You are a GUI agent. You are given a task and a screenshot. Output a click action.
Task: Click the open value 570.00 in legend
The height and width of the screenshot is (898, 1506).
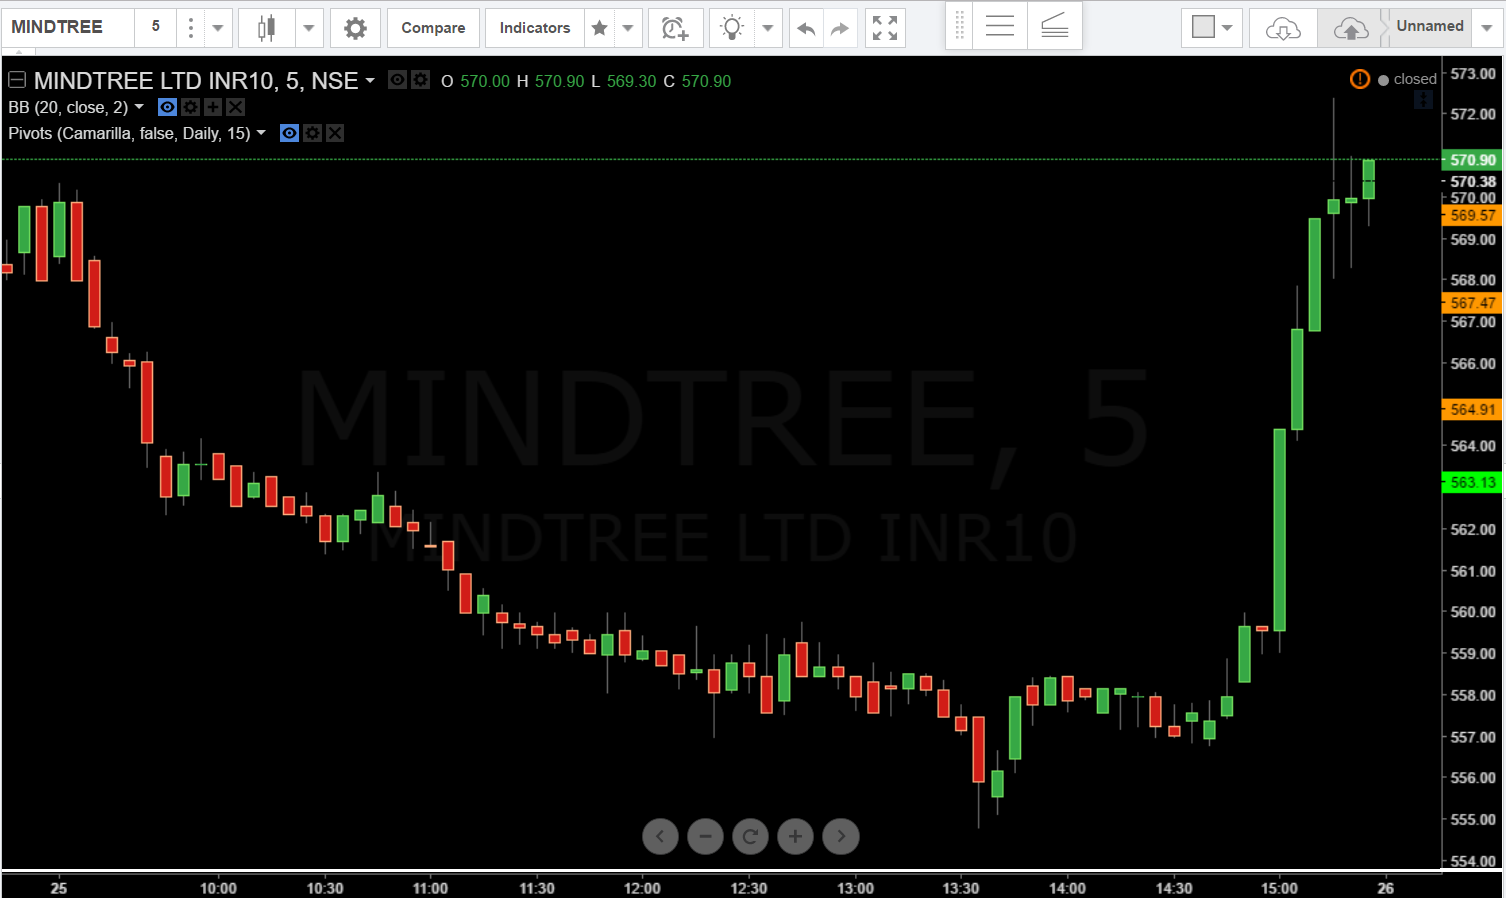click(x=485, y=81)
